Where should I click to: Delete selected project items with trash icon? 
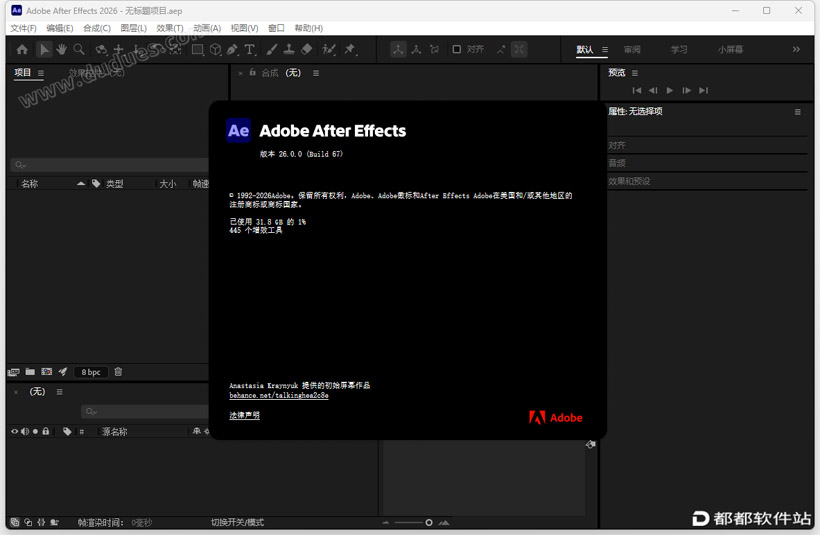pyautogui.click(x=118, y=372)
